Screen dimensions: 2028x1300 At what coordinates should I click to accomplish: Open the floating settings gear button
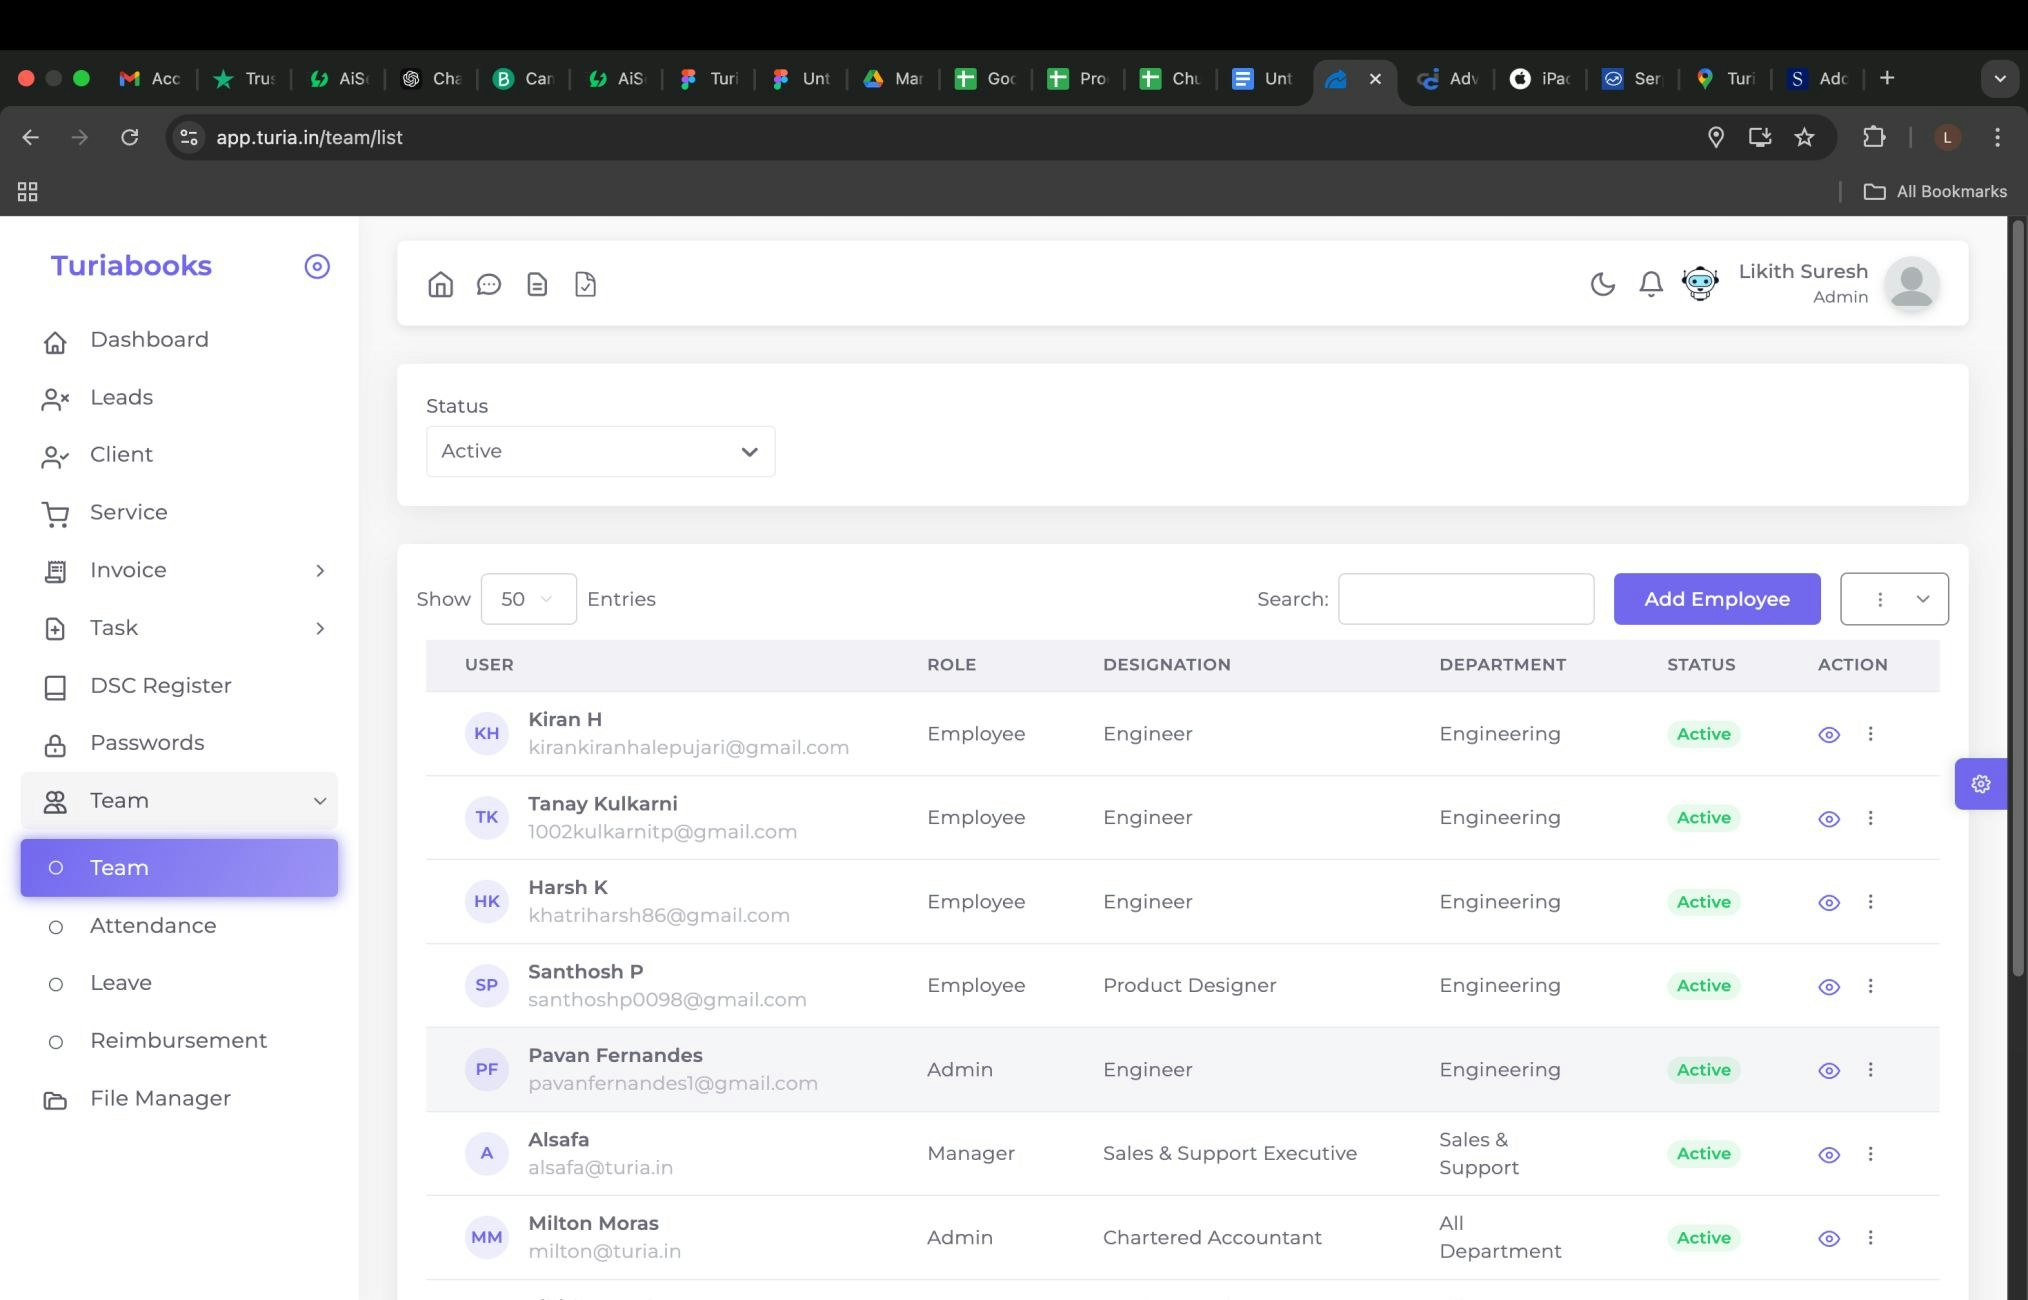(1980, 784)
